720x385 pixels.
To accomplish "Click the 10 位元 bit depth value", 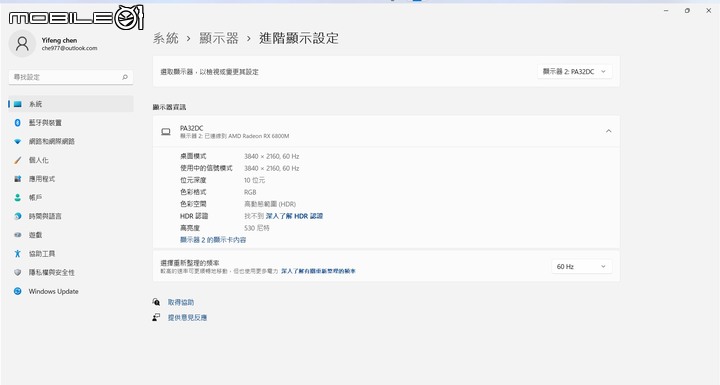I will [x=254, y=180].
